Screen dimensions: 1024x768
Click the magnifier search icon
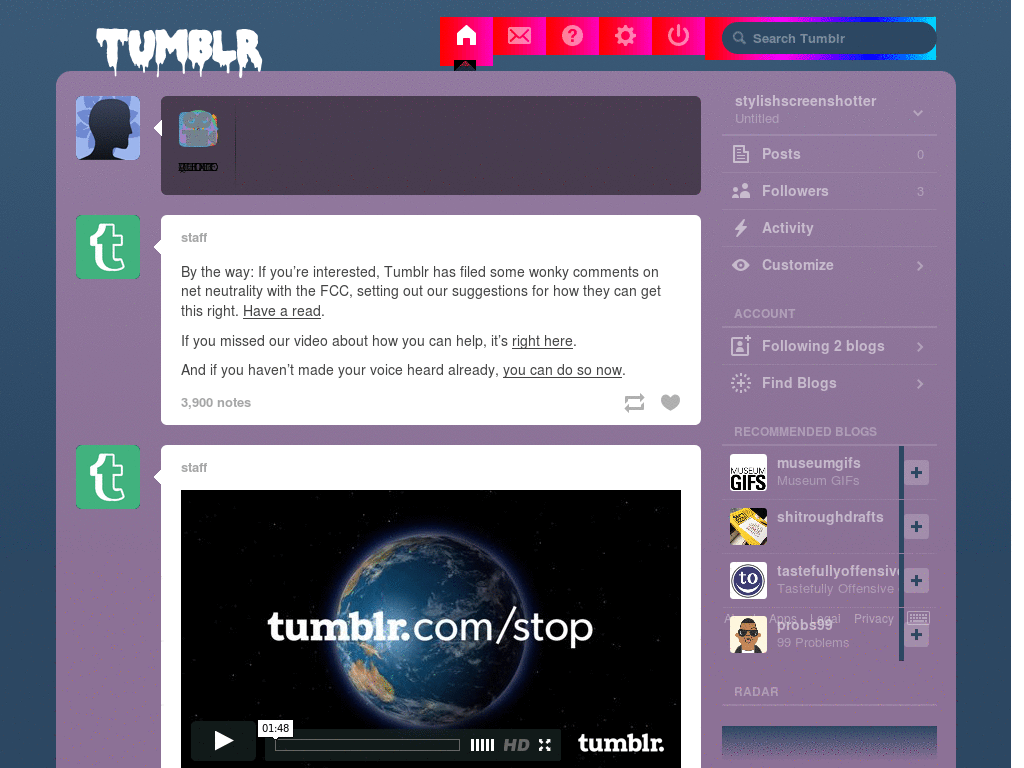[x=739, y=38]
